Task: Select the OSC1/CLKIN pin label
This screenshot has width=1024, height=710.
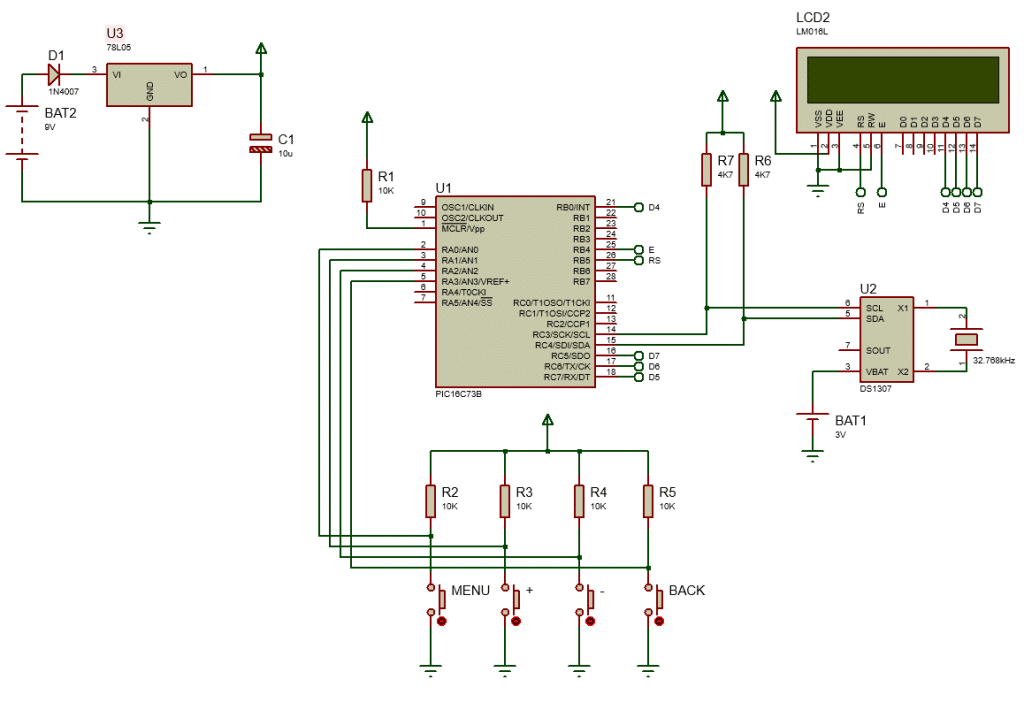Action: pos(468,207)
